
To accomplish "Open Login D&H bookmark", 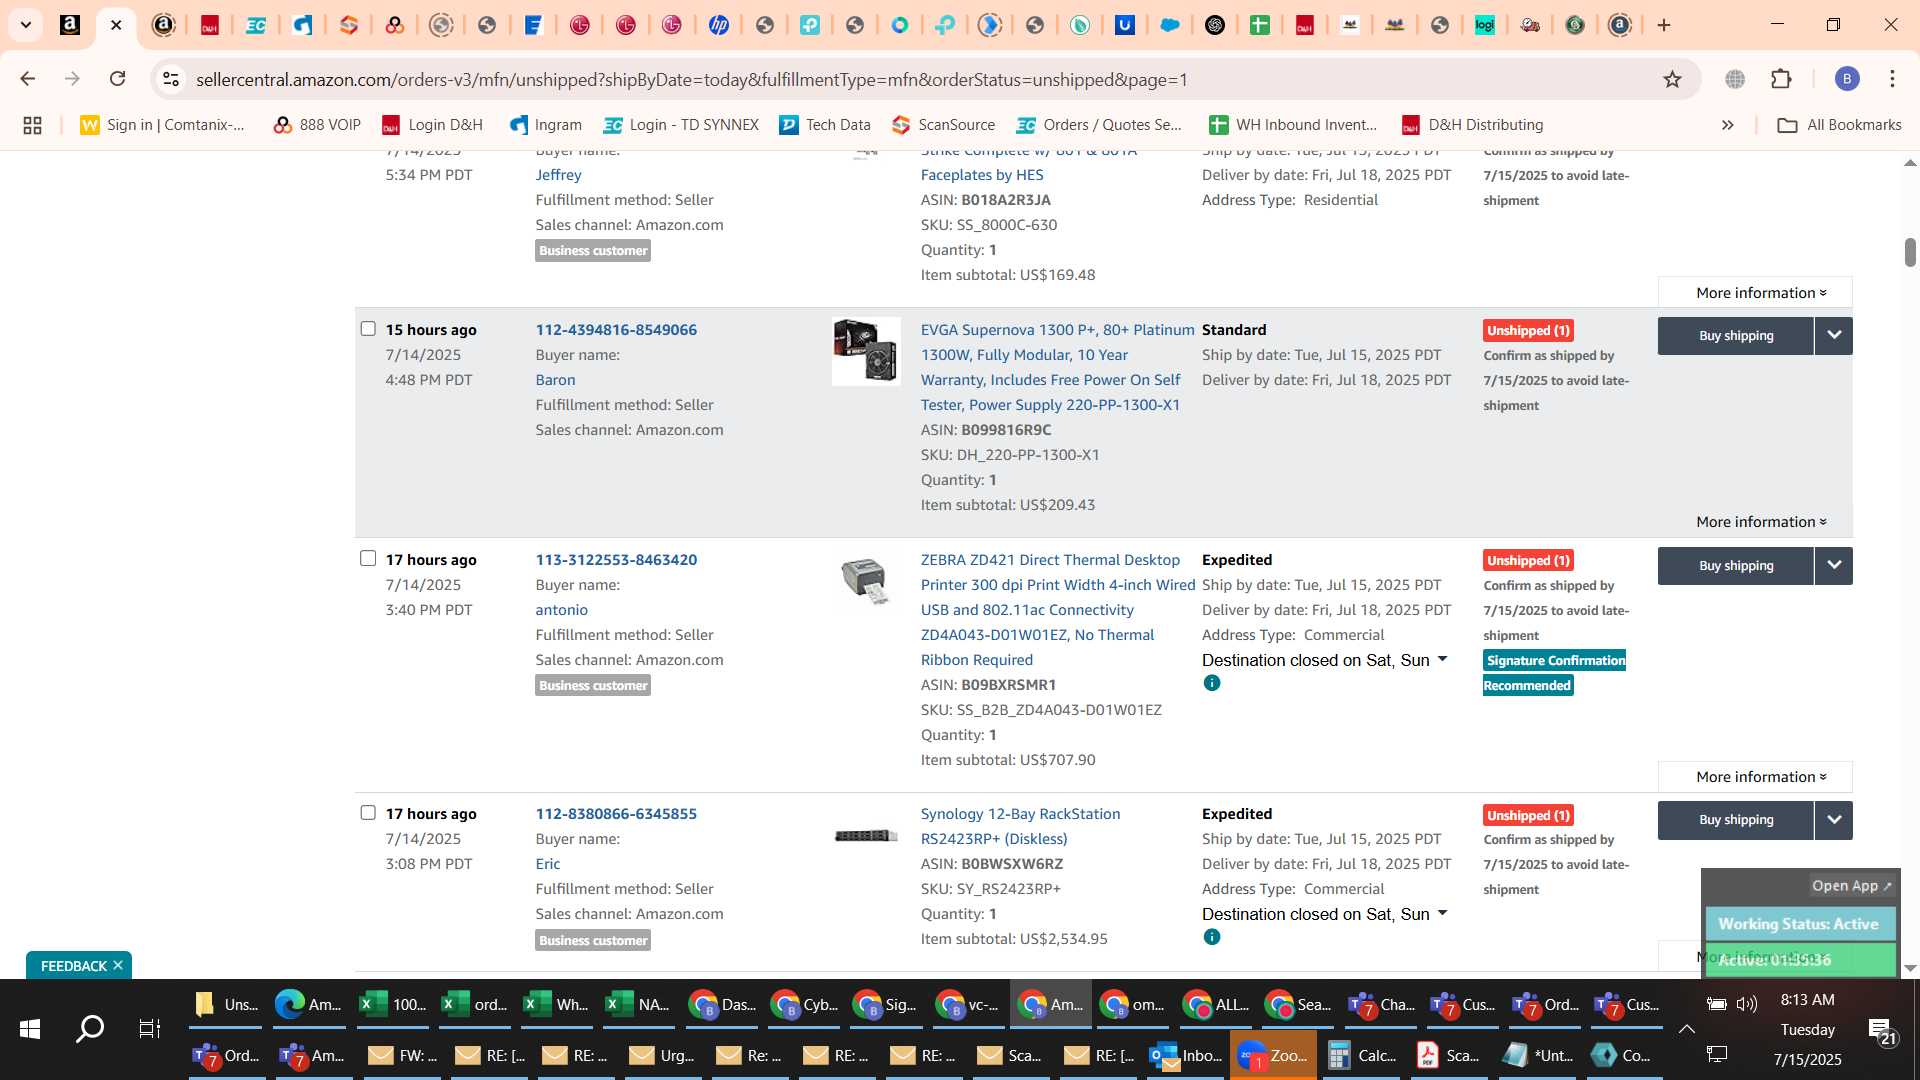I will tap(432, 125).
